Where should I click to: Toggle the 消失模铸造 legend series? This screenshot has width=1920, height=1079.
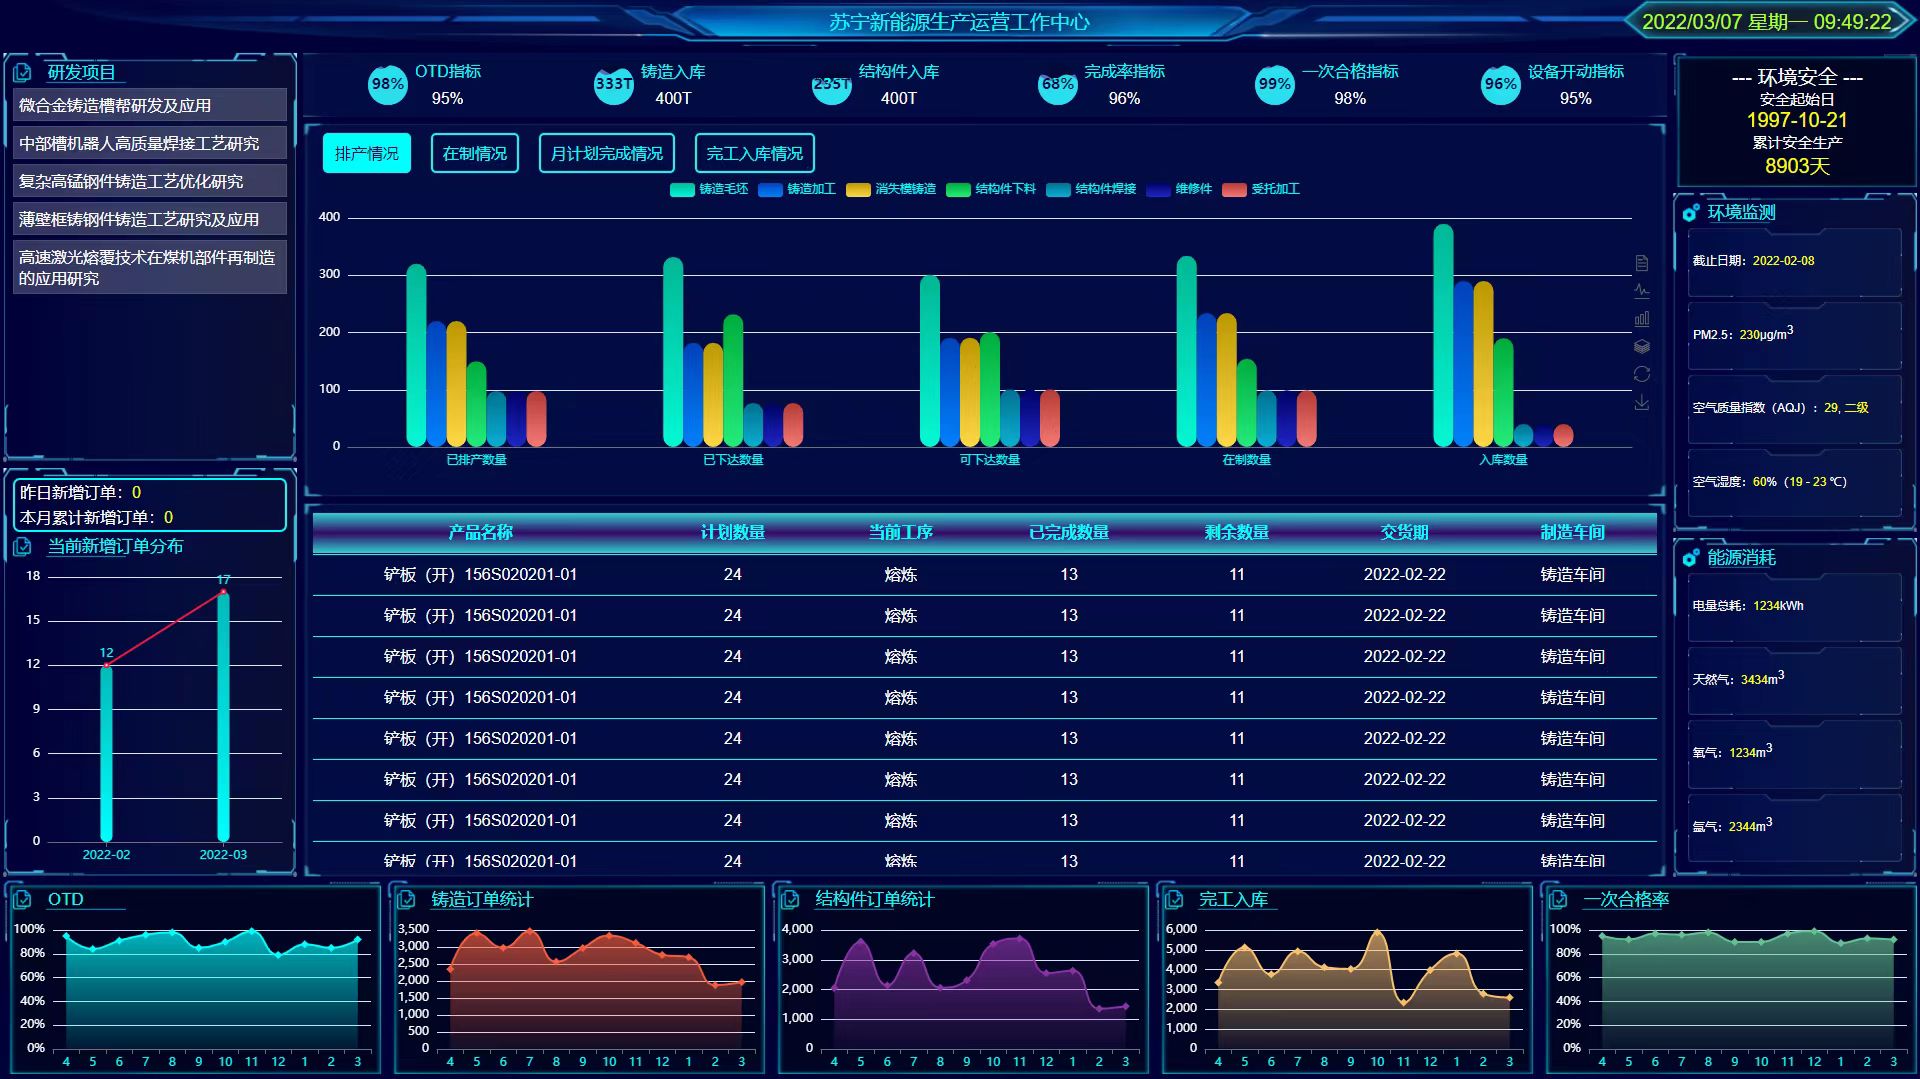pos(891,189)
